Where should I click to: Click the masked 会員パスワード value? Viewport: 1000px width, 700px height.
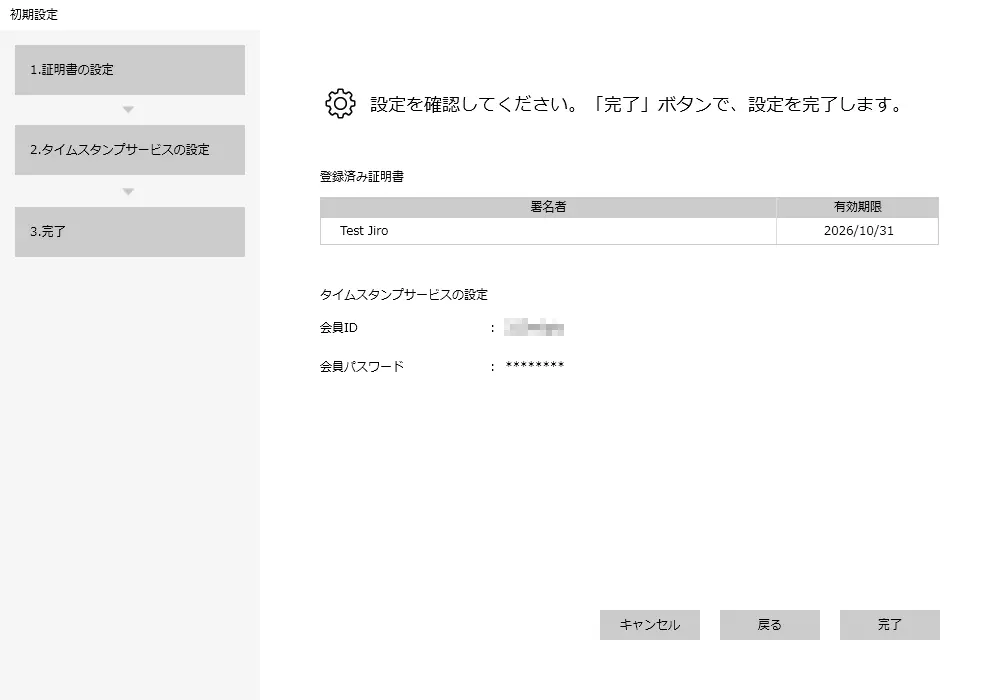[535, 367]
